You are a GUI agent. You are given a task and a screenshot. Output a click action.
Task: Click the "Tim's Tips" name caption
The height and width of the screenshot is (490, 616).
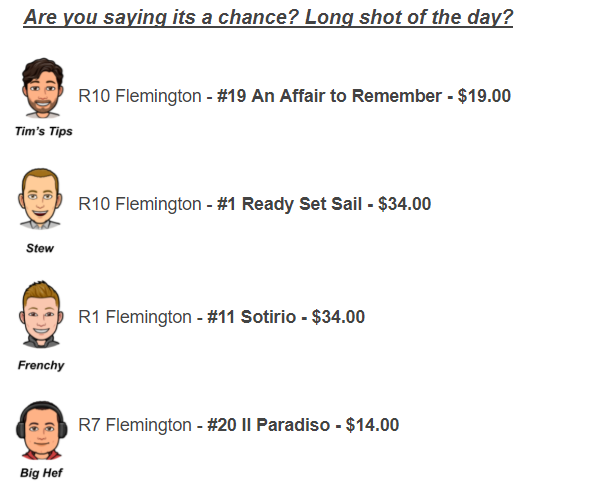point(44,131)
